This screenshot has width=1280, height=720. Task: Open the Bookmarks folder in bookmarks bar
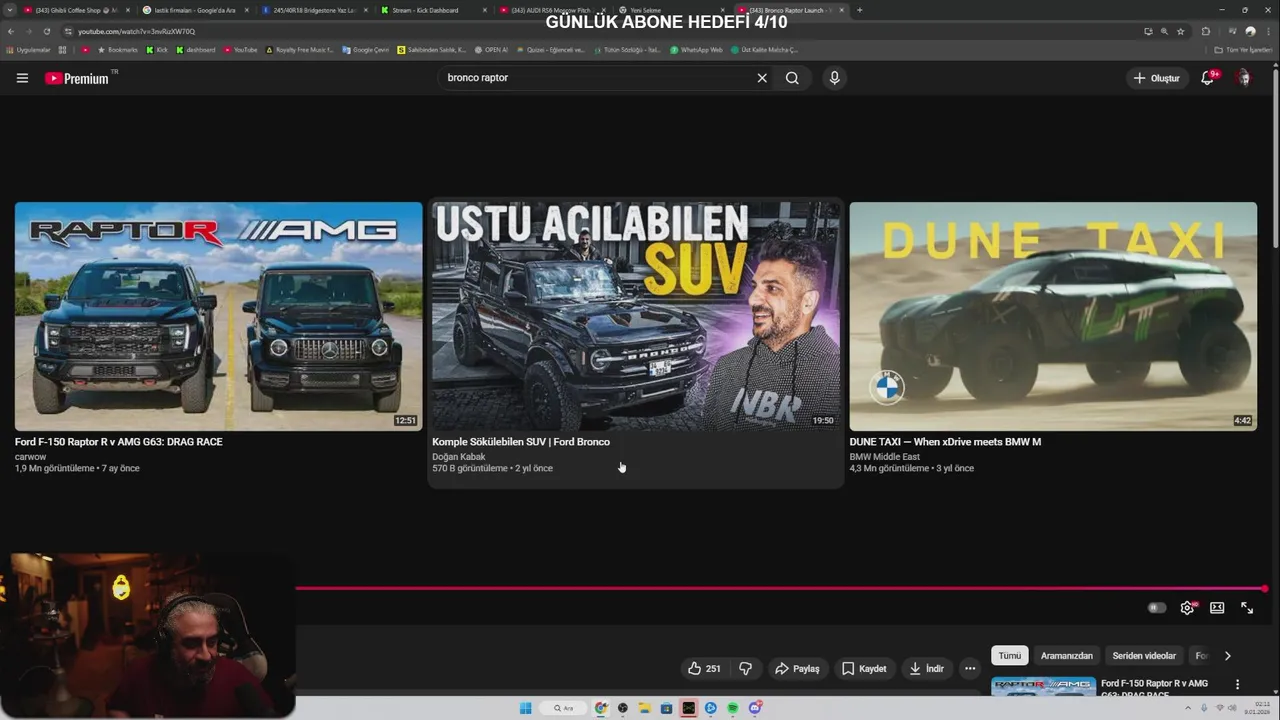pos(118,49)
